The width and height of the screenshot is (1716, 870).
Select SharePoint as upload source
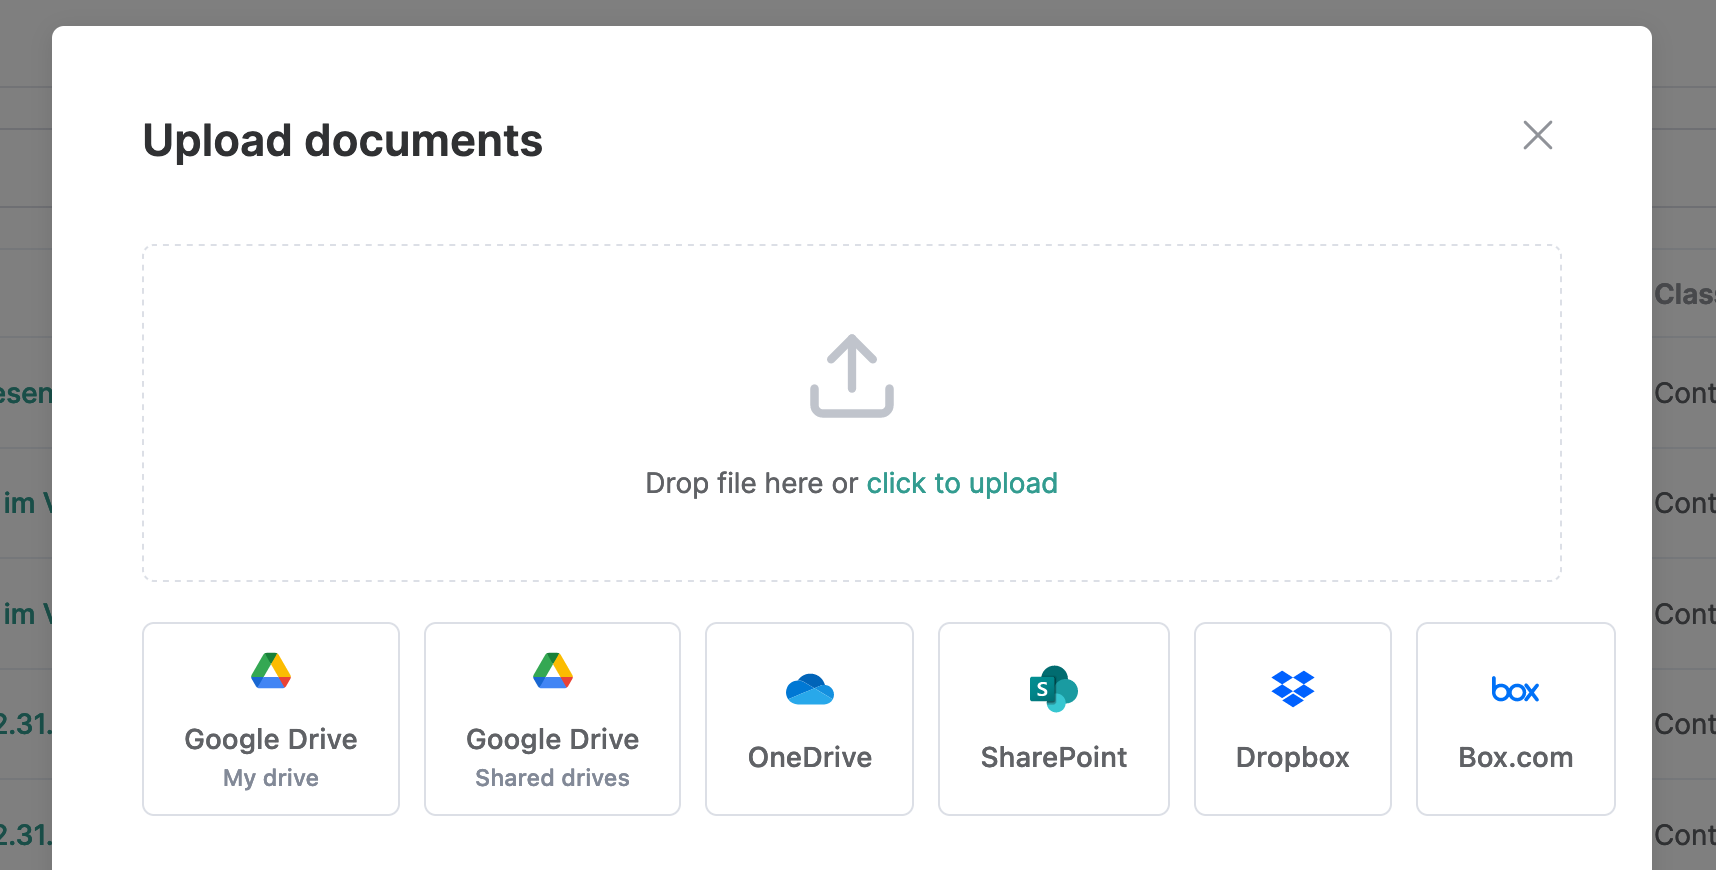click(1054, 719)
